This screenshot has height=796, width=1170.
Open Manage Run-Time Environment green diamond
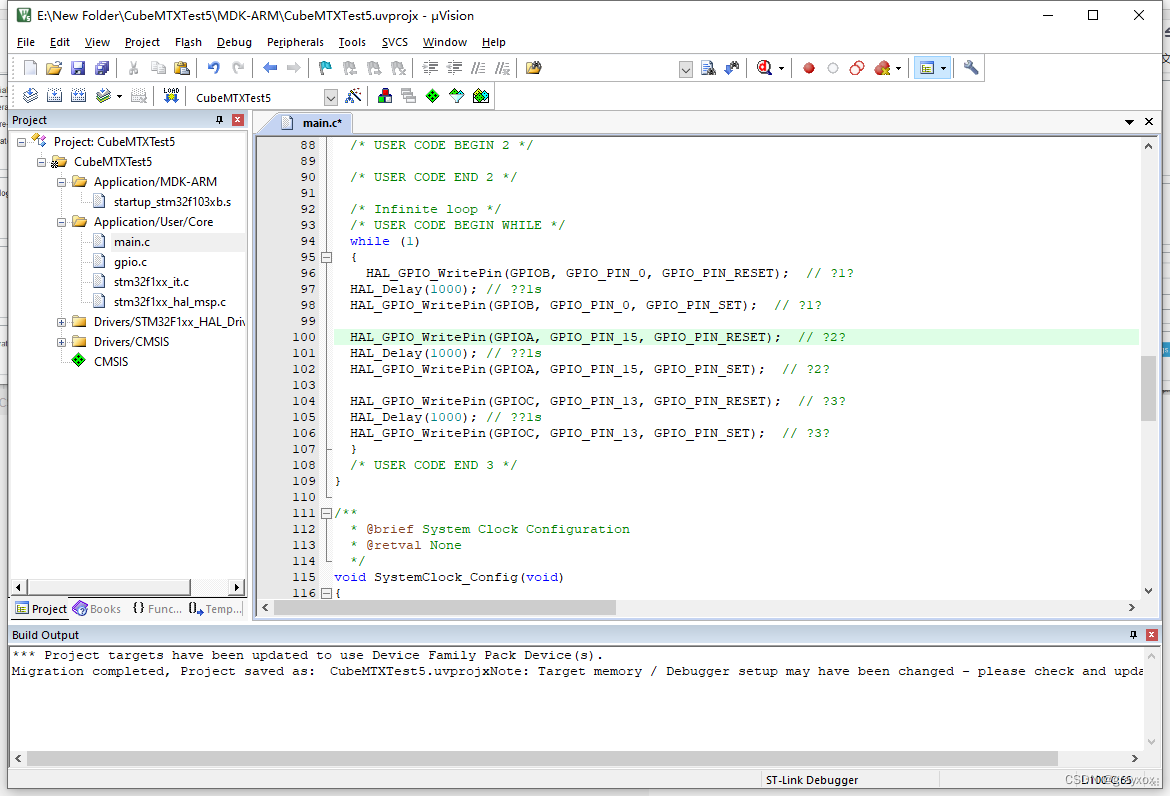click(x=432, y=95)
